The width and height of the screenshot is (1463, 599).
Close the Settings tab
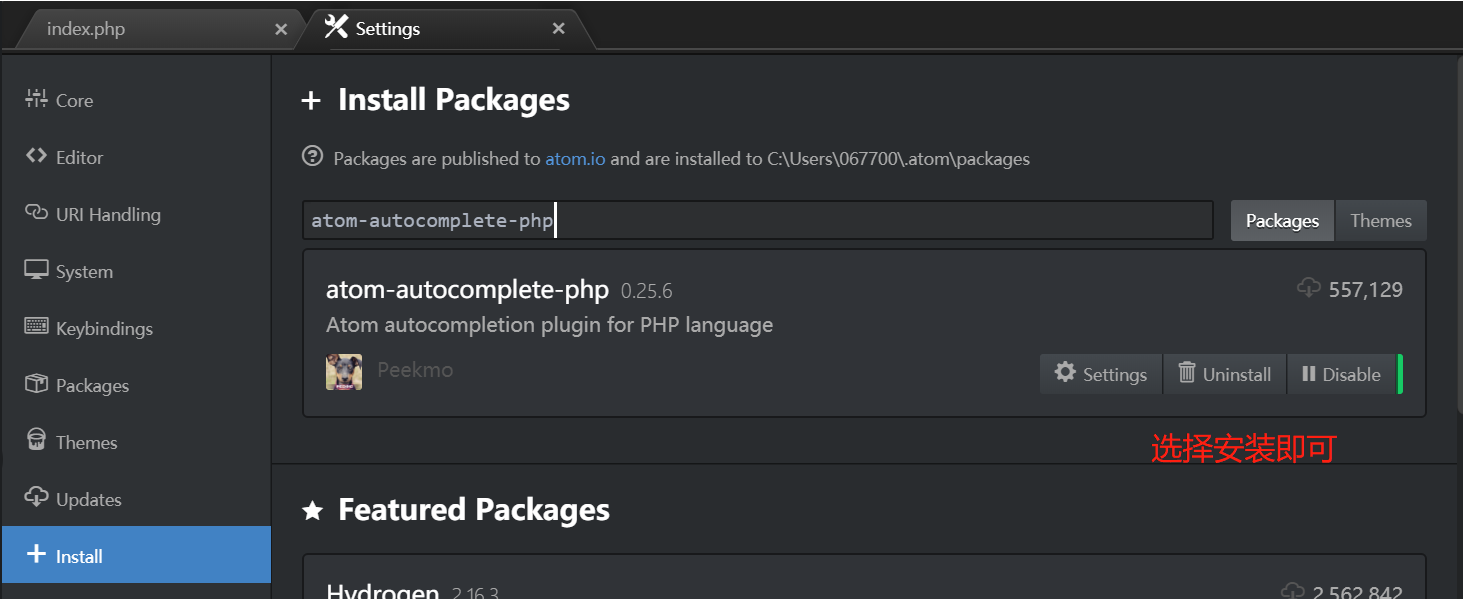point(559,29)
